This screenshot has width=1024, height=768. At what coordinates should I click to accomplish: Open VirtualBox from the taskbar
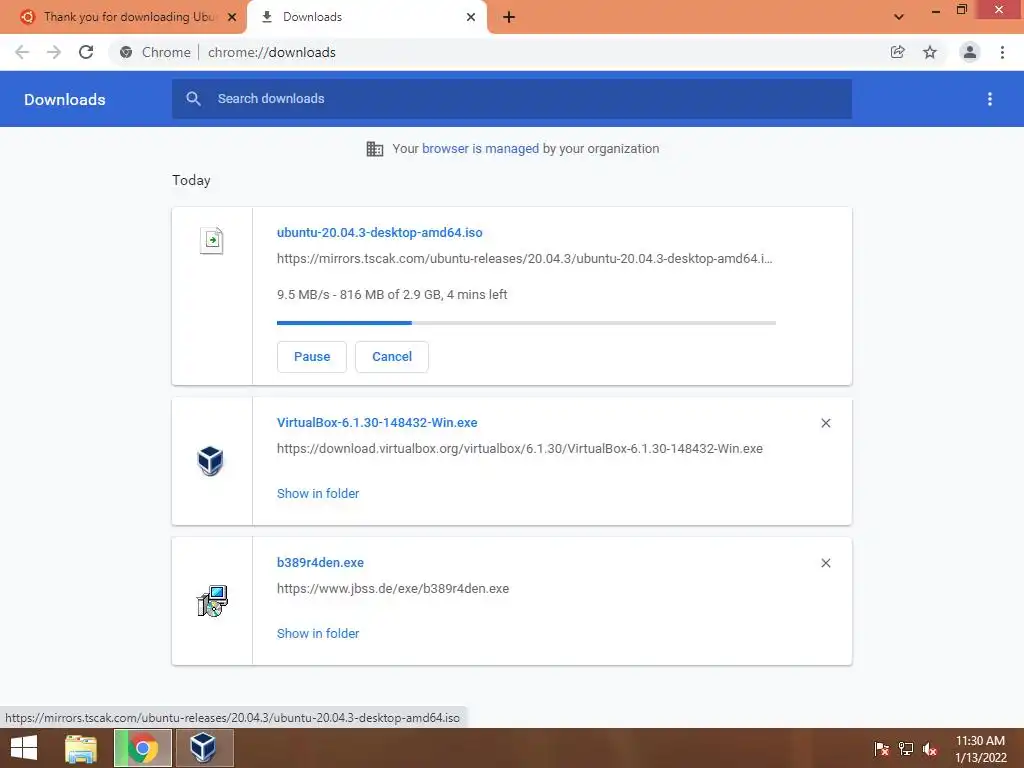(203, 748)
